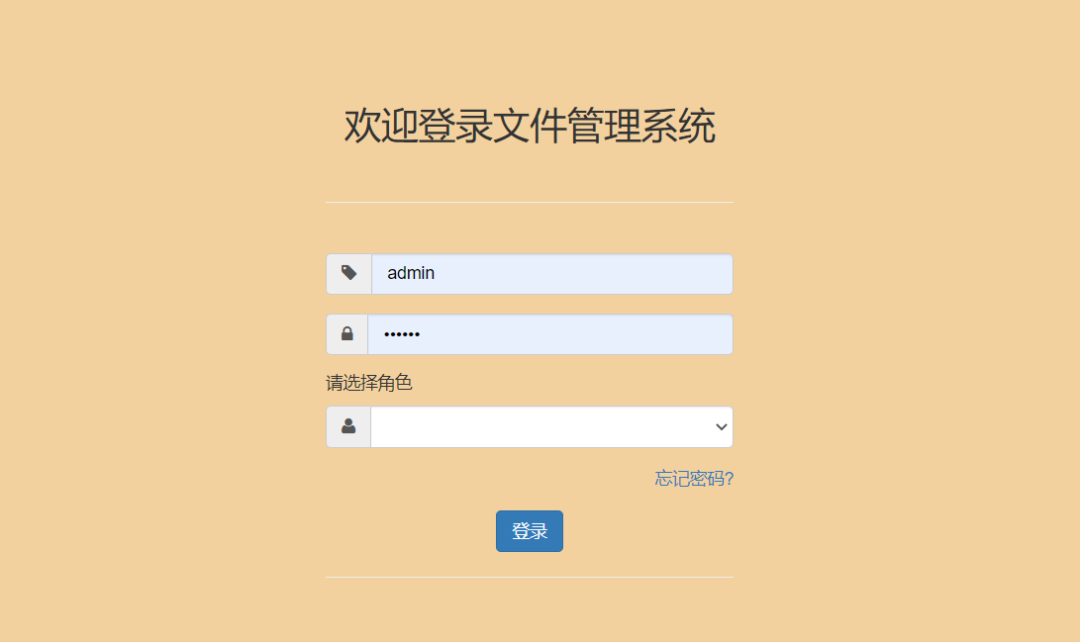Click the divider line below the title
1080x642 pixels.
(x=530, y=203)
